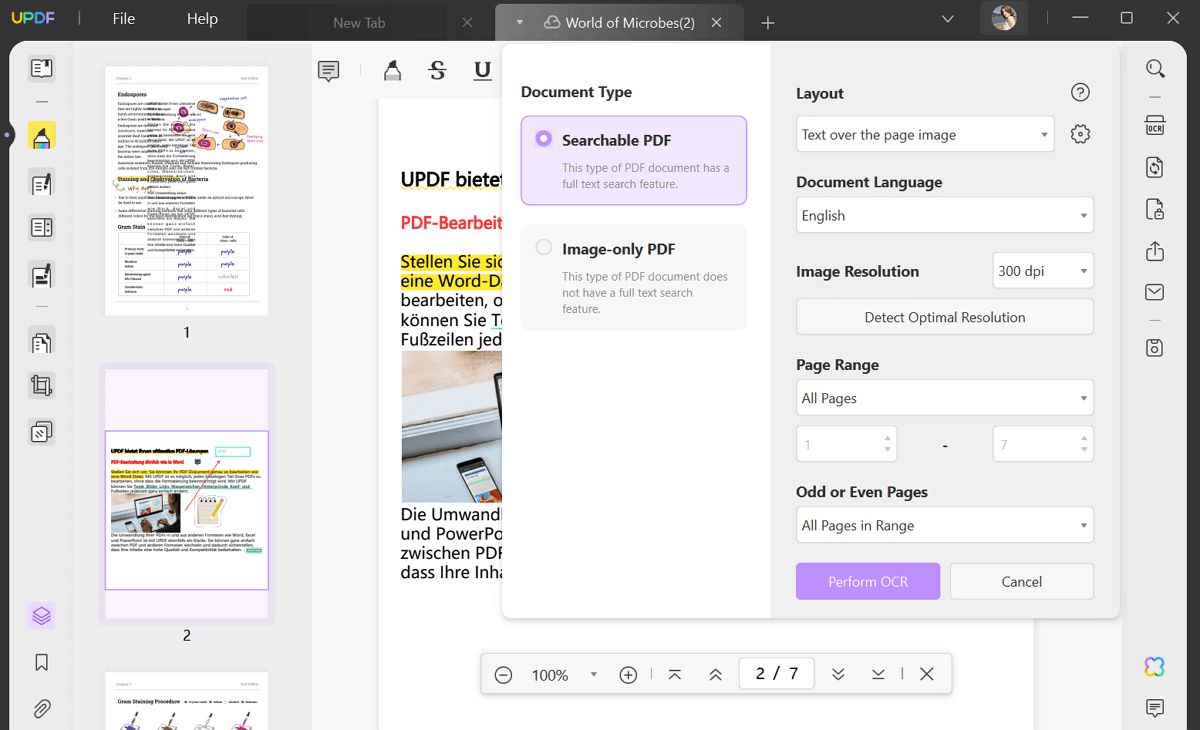Open the Send by email icon
This screenshot has width=1200, height=730.
(x=1155, y=292)
